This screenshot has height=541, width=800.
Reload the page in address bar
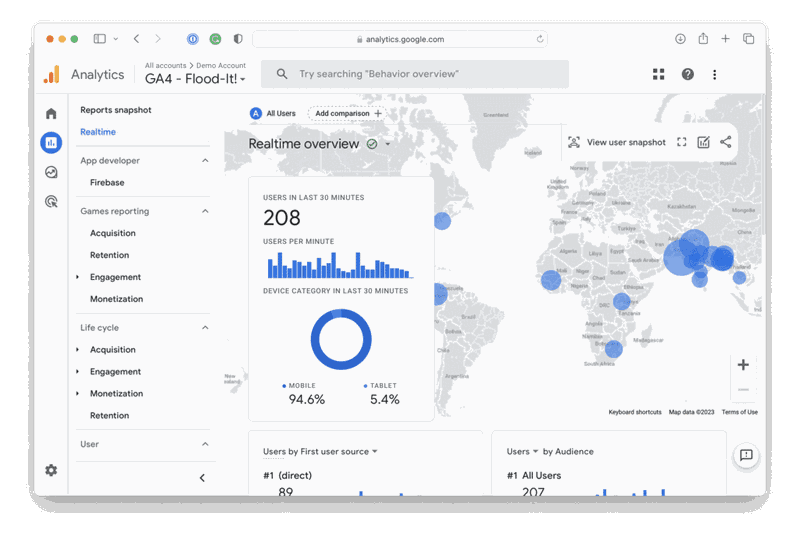[540, 39]
